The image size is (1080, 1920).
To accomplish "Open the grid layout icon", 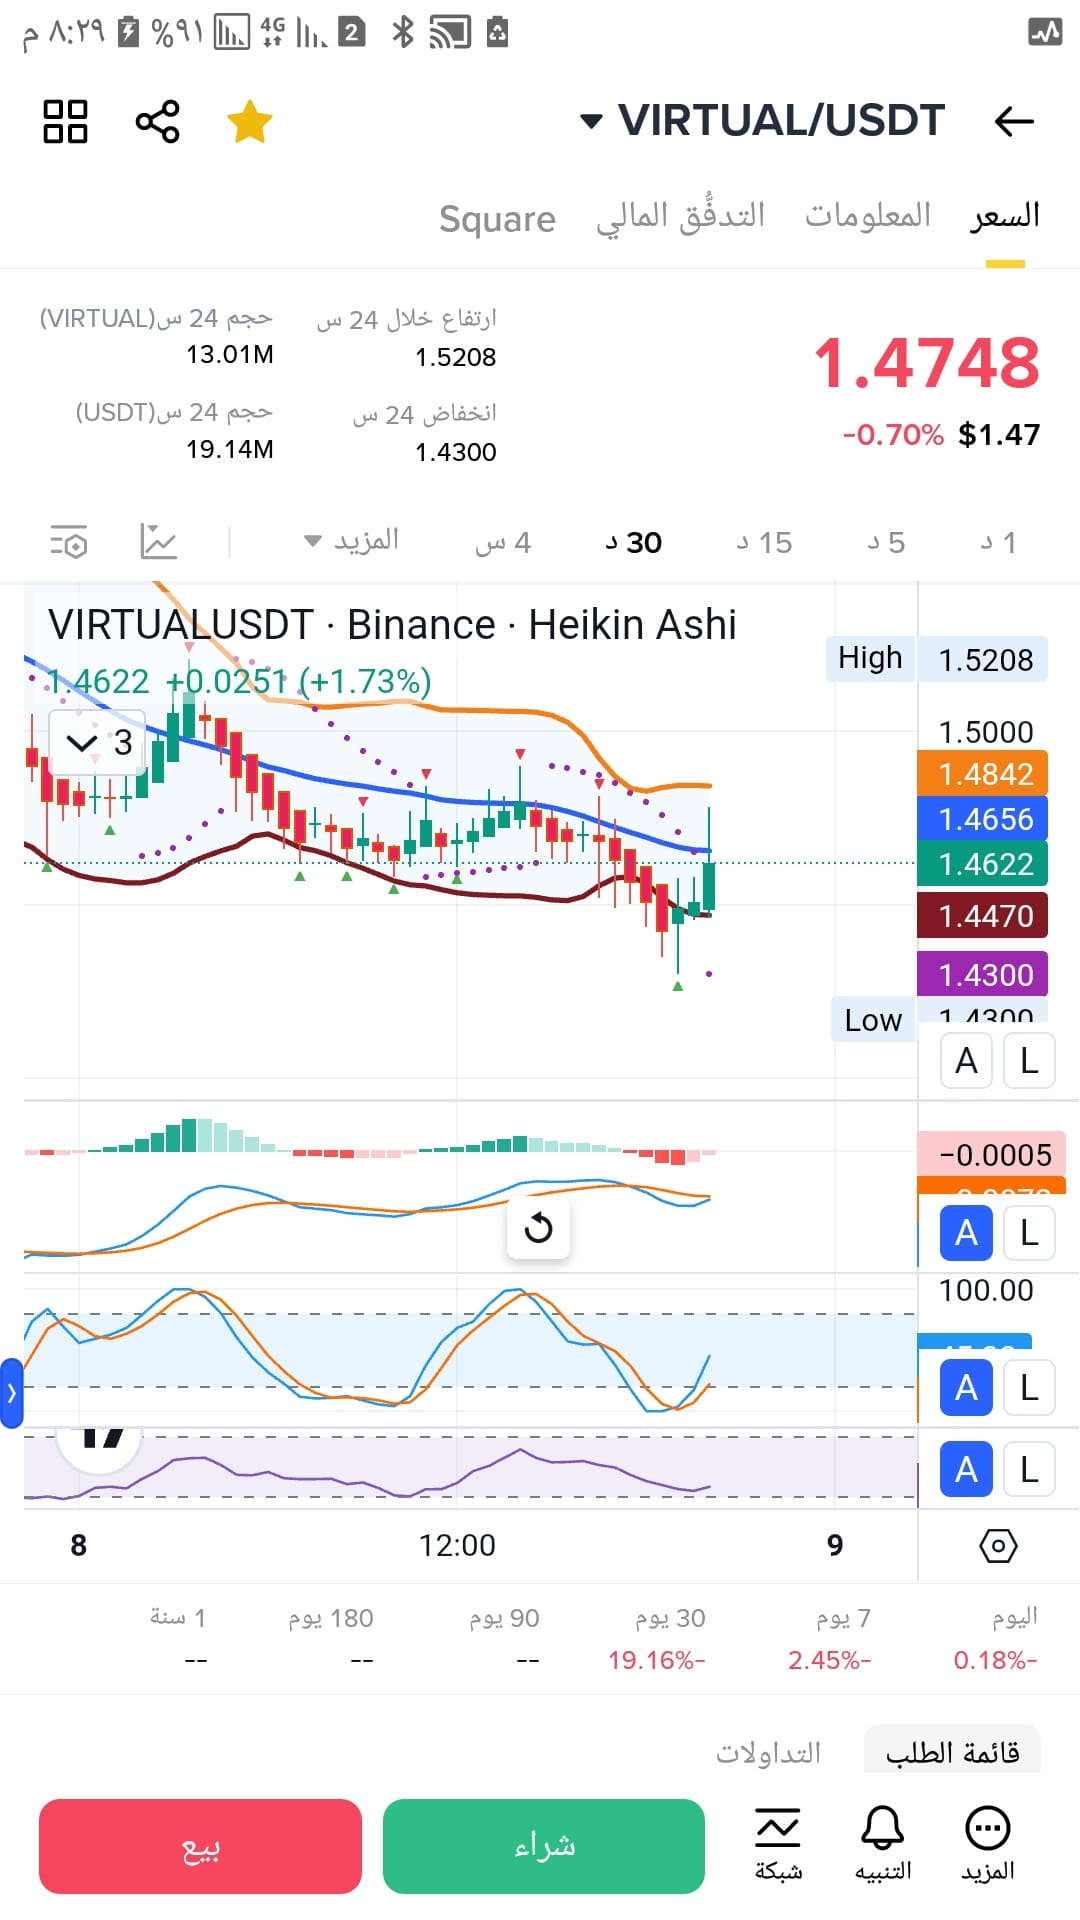I will [65, 122].
